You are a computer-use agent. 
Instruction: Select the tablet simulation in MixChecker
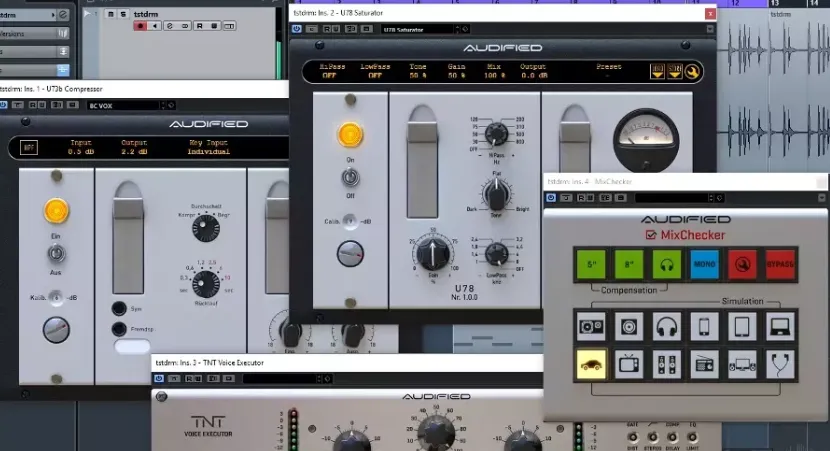click(x=742, y=327)
